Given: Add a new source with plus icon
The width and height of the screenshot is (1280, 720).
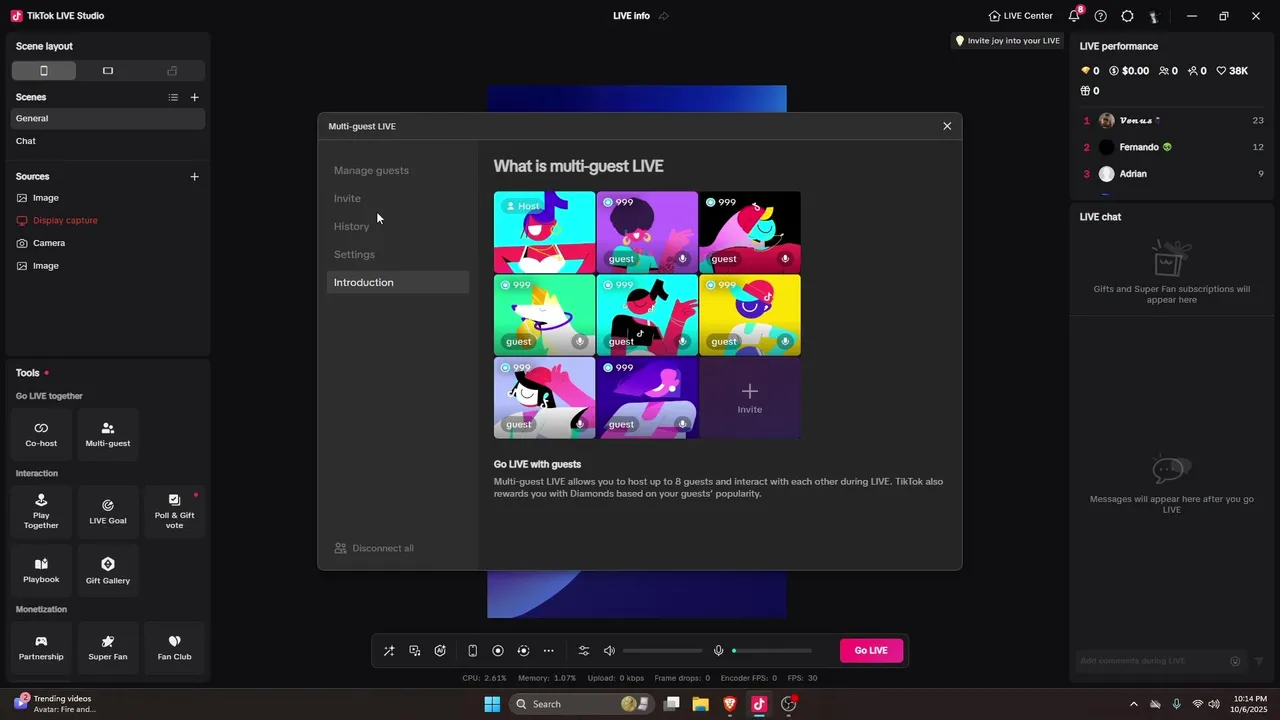Looking at the screenshot, I should tap(195, 176).
